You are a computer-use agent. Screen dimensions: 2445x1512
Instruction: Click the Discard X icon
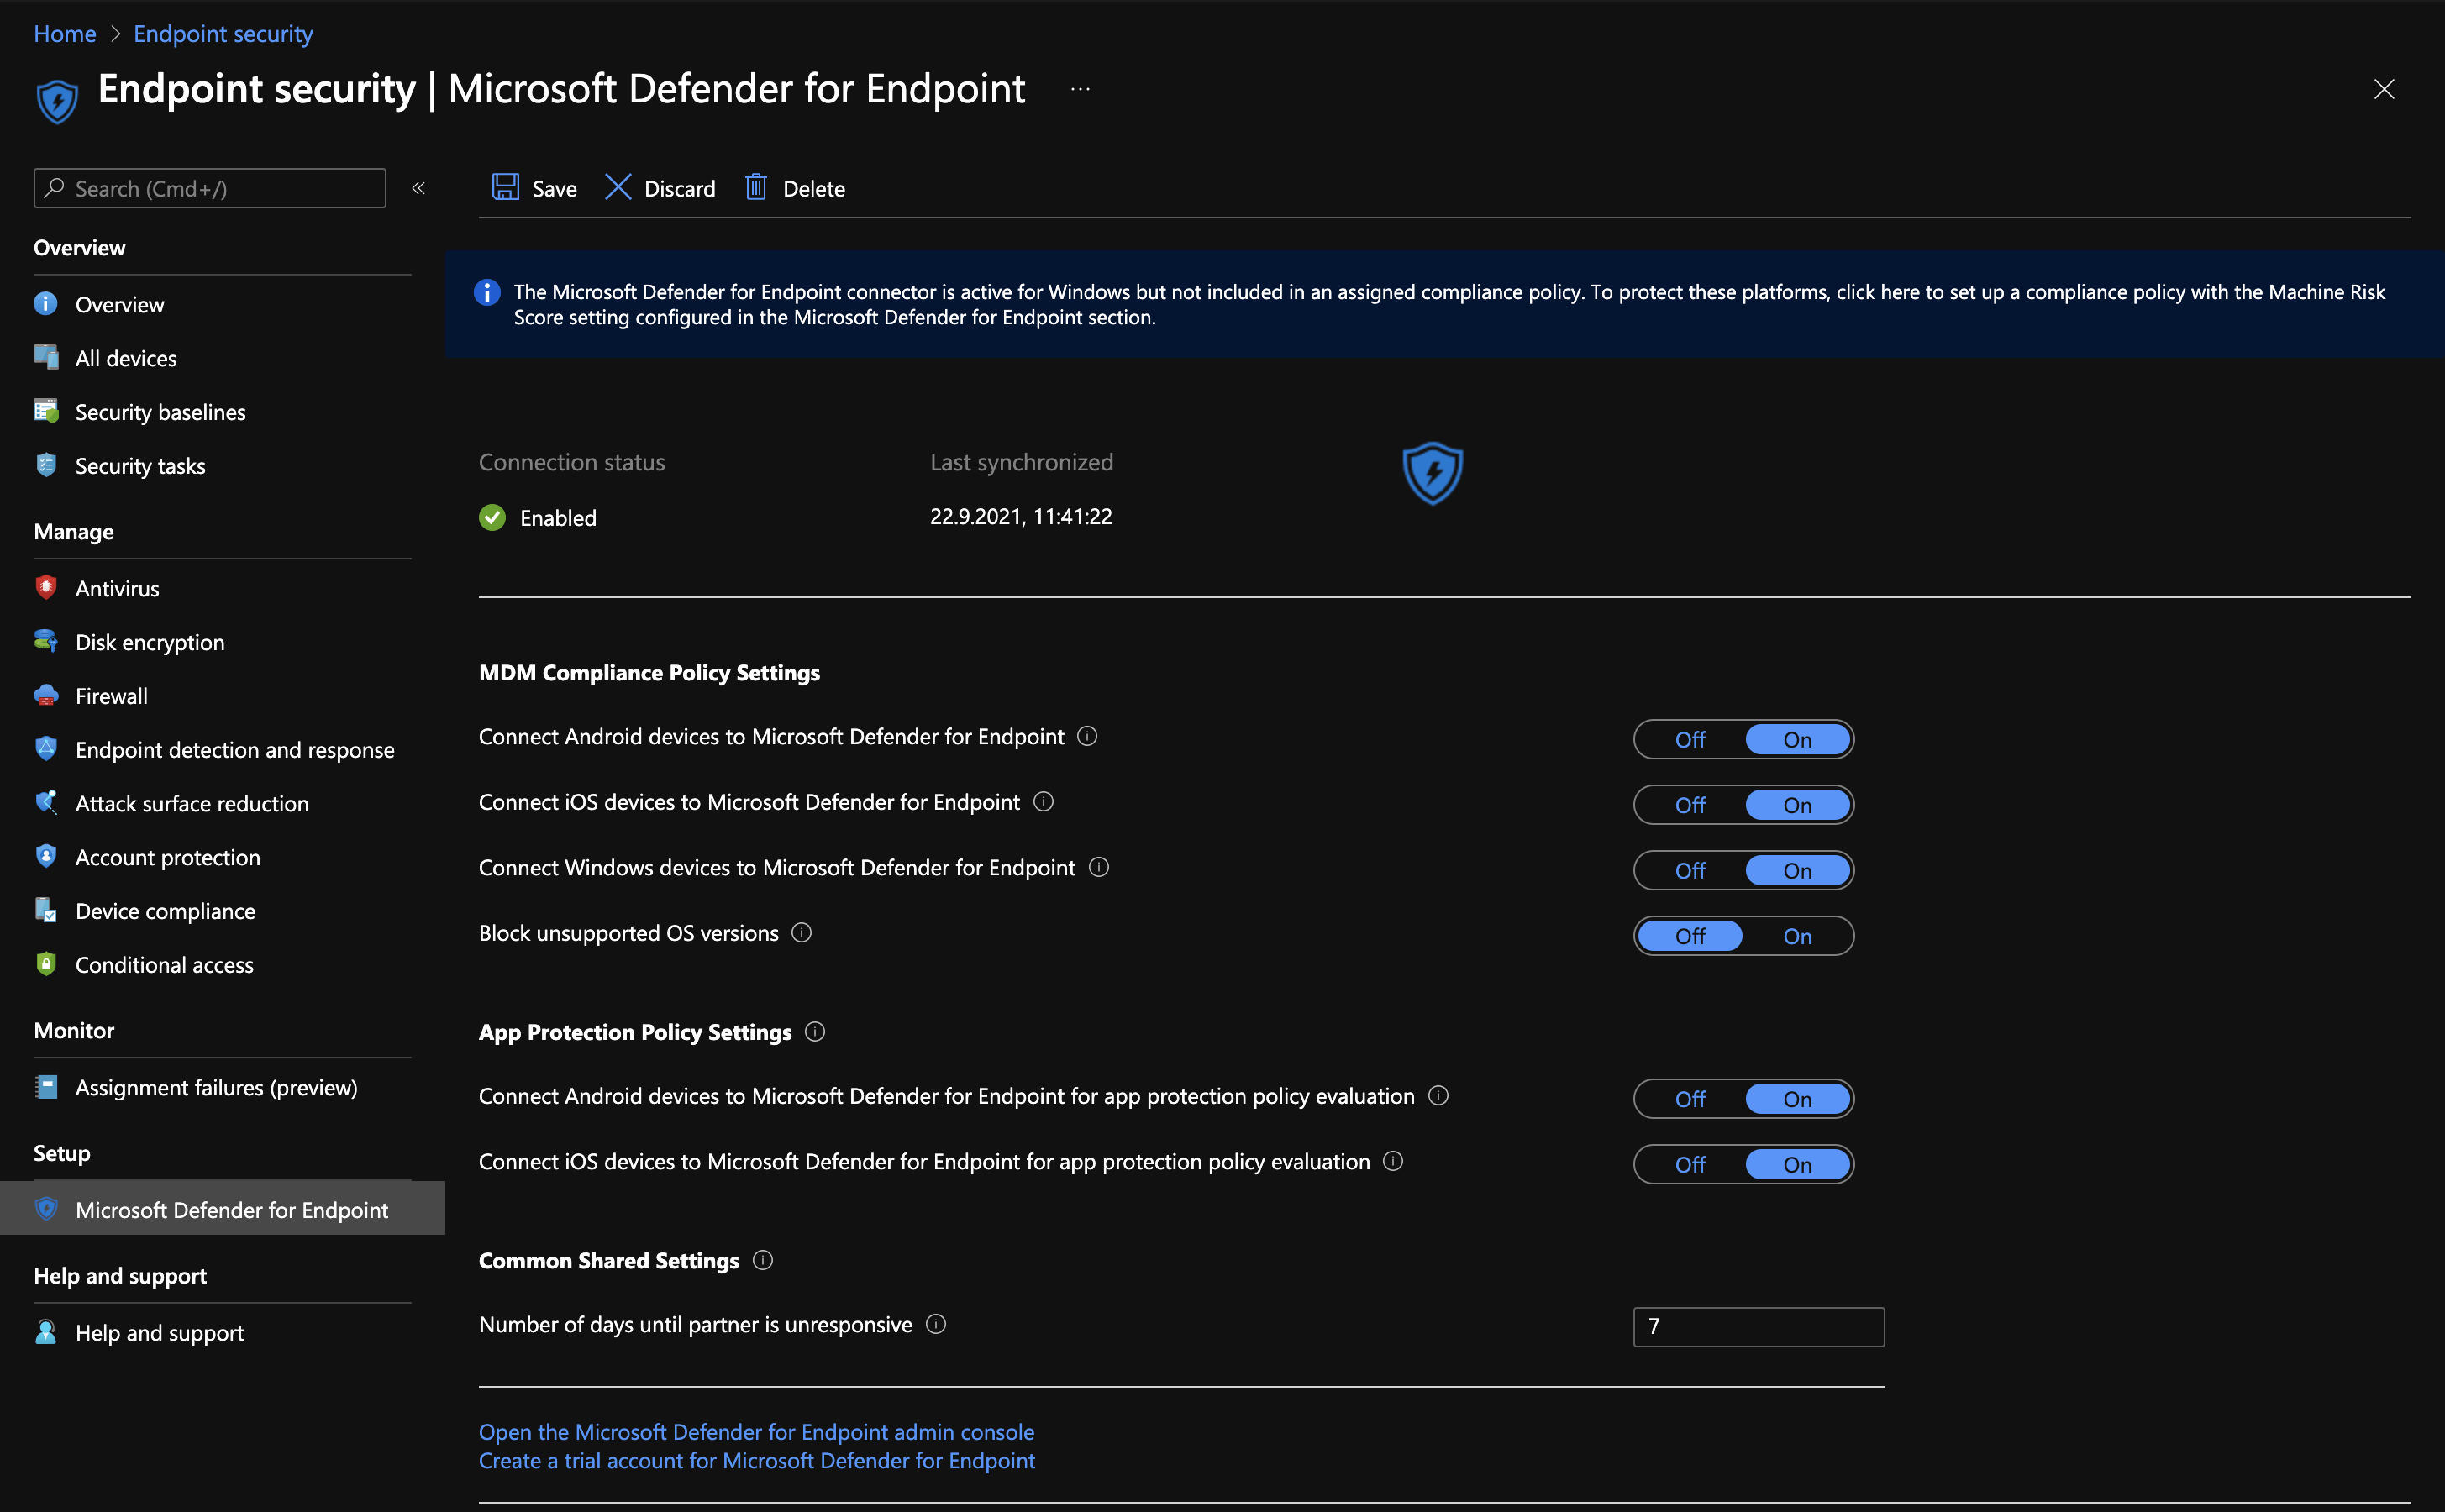(x=618, y=187)
